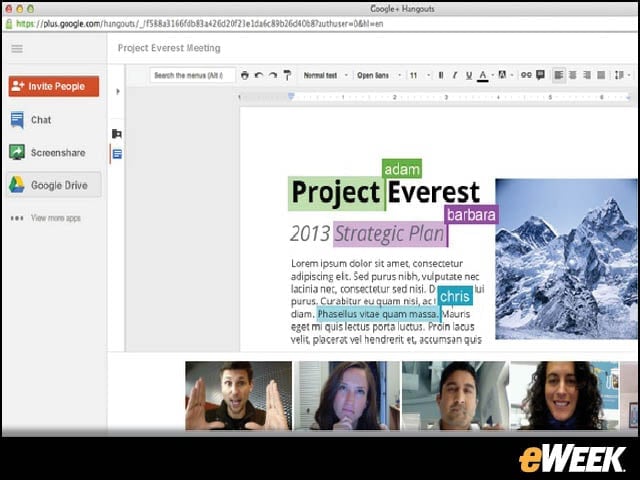640x480 pixels.
Task: Expand the collapsed side panel arrow
Action: 118,91
